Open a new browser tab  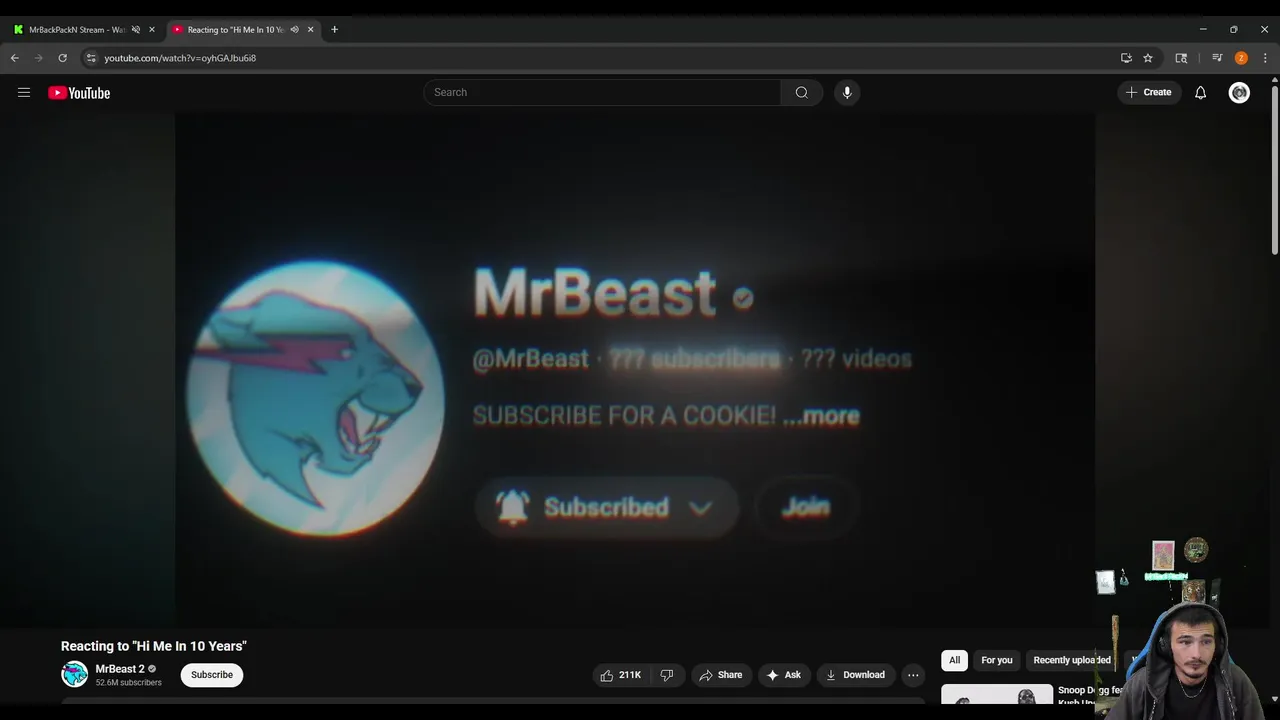click(x=334, y=29)
